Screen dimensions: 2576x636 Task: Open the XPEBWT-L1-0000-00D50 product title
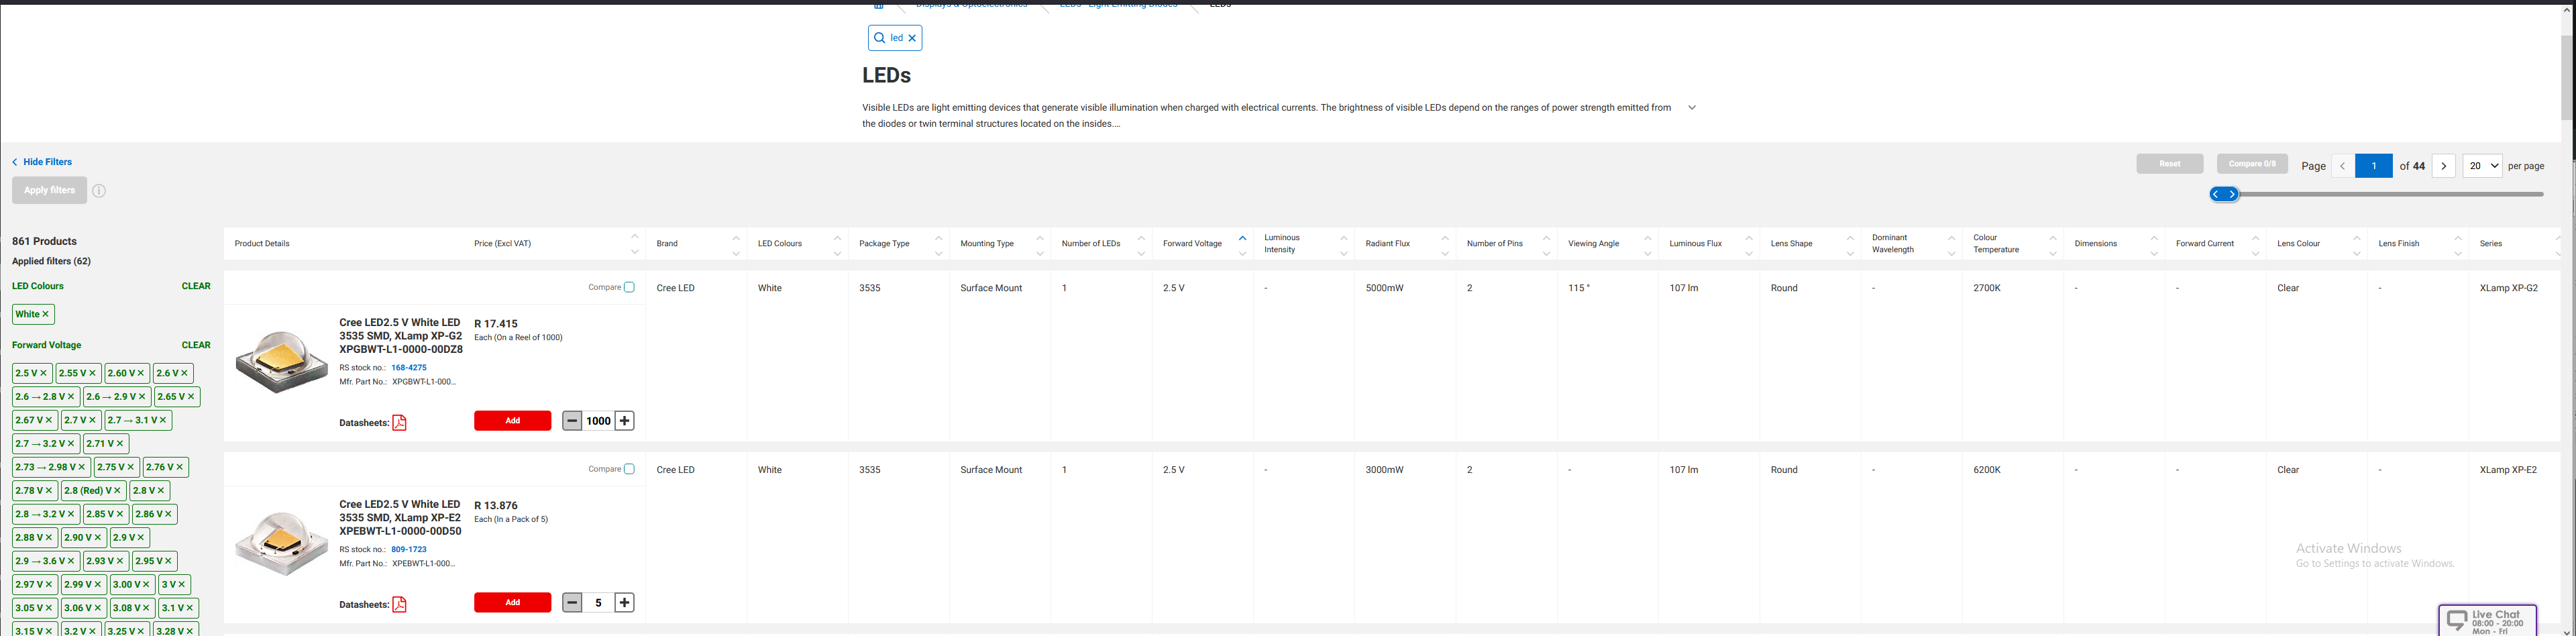point(400,518)
